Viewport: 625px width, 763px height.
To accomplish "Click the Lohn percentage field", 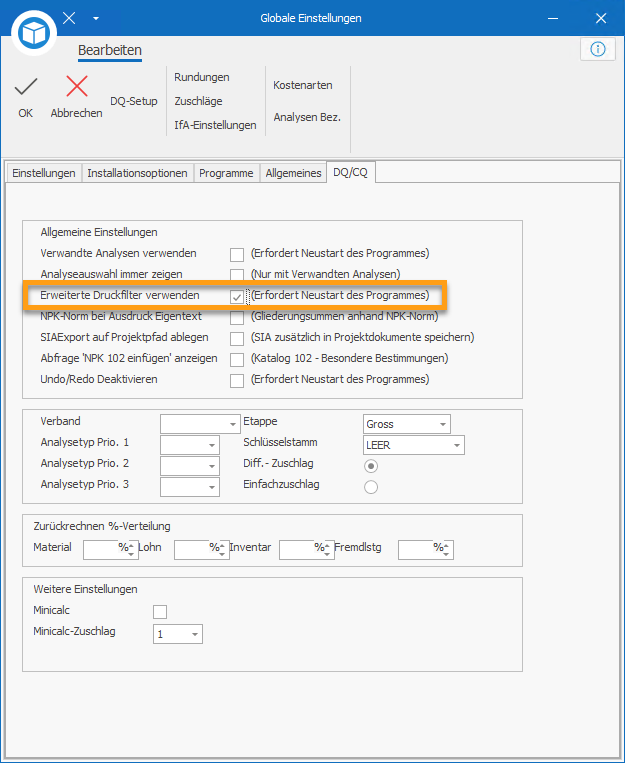I will pyautogui.click(x=202, y=550).
